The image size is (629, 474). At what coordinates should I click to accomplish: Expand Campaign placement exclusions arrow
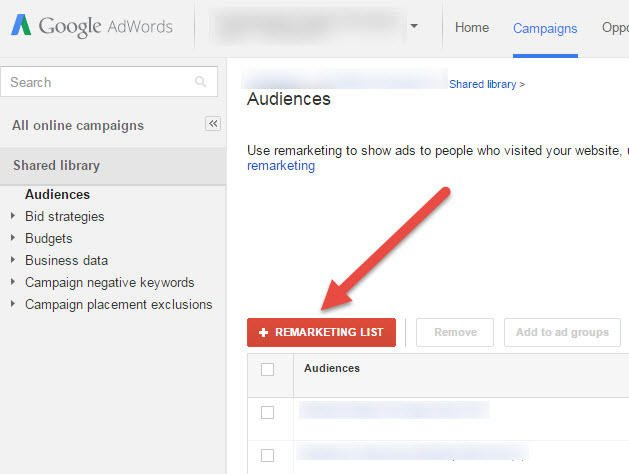click(x=13, y=304)
